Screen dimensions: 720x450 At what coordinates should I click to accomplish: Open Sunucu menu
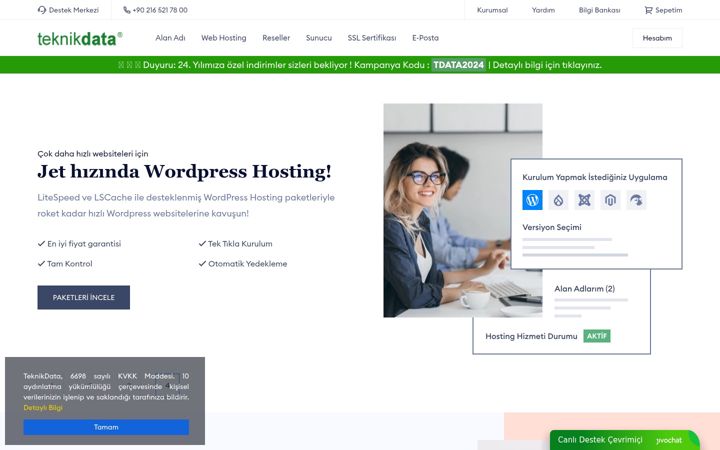click(319, 38)
